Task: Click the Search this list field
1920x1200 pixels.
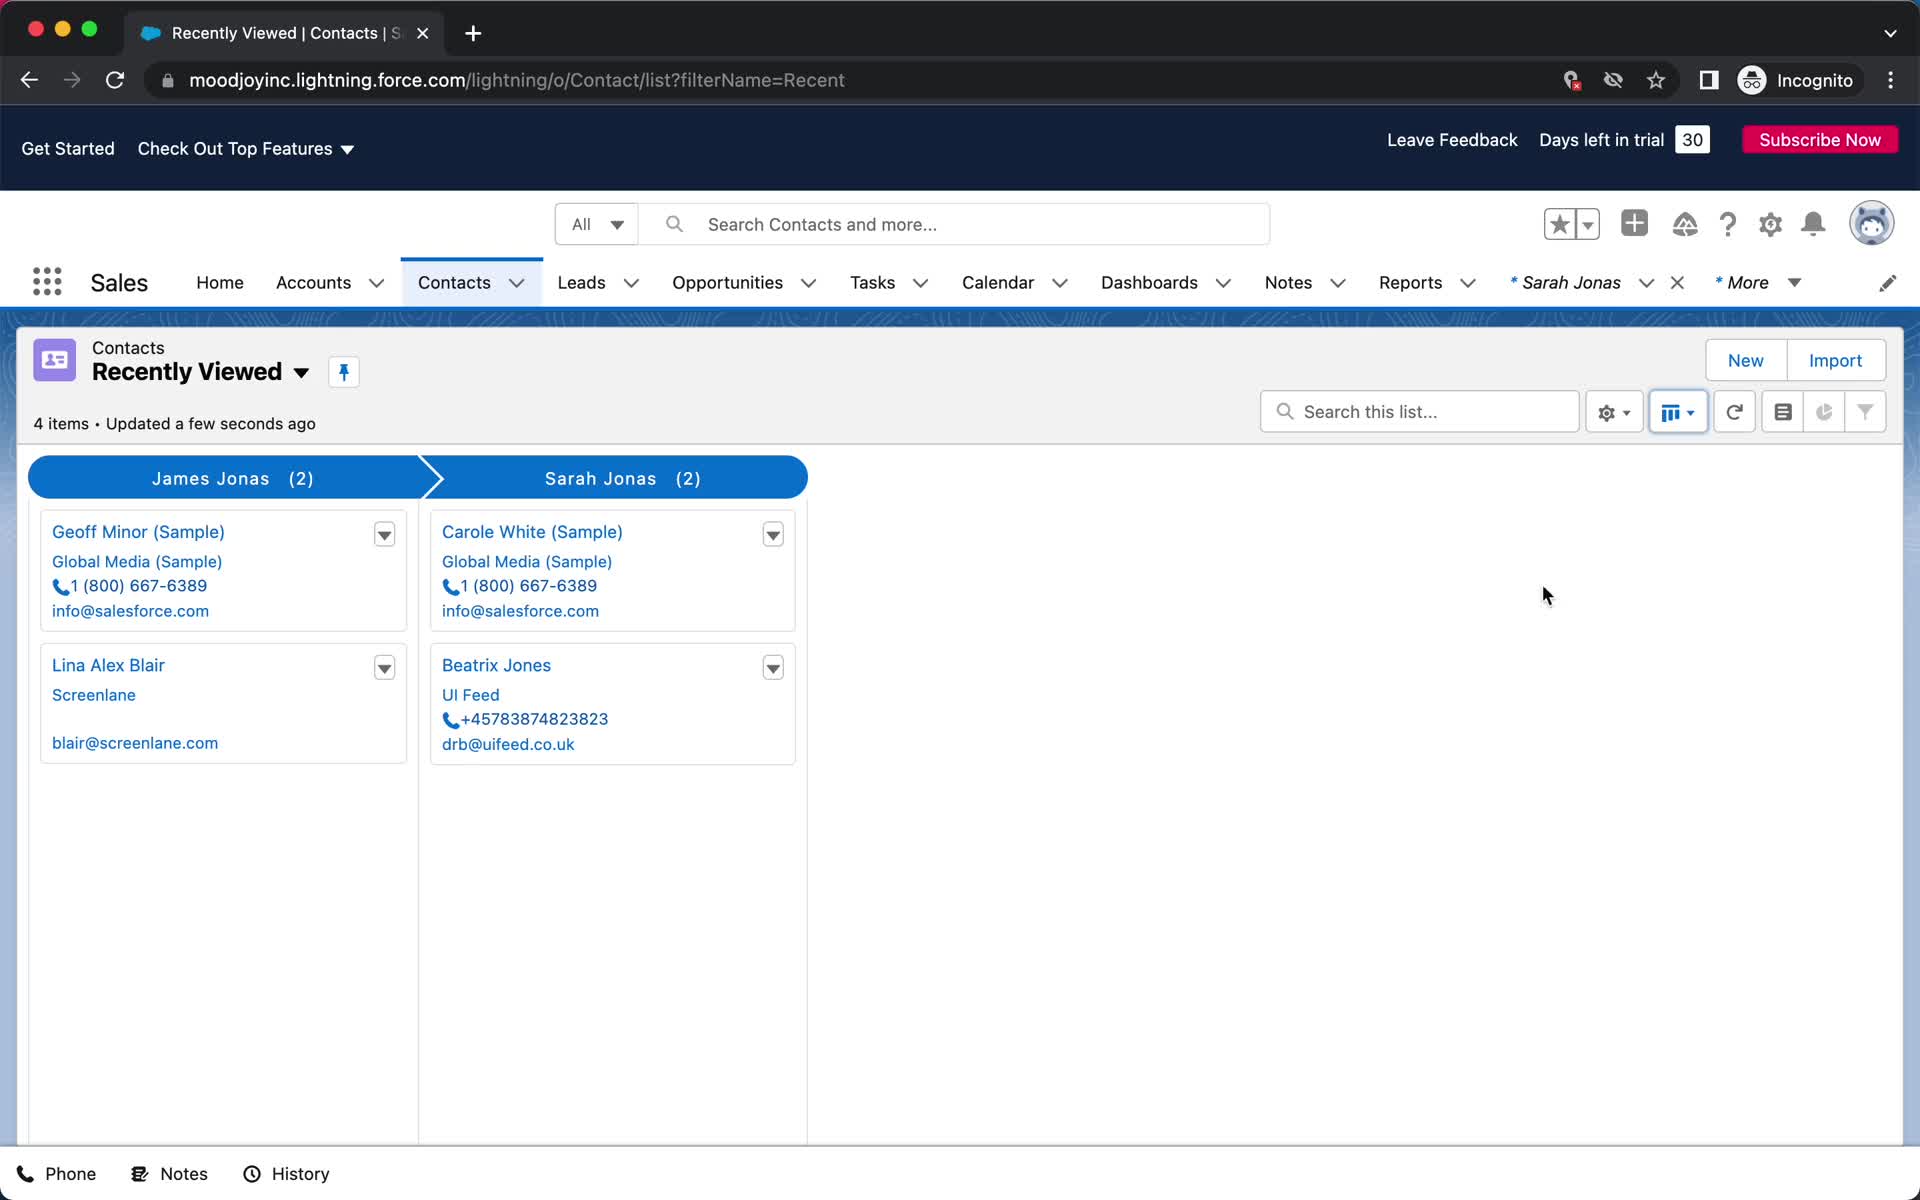Action: (x=1420, y=412)
